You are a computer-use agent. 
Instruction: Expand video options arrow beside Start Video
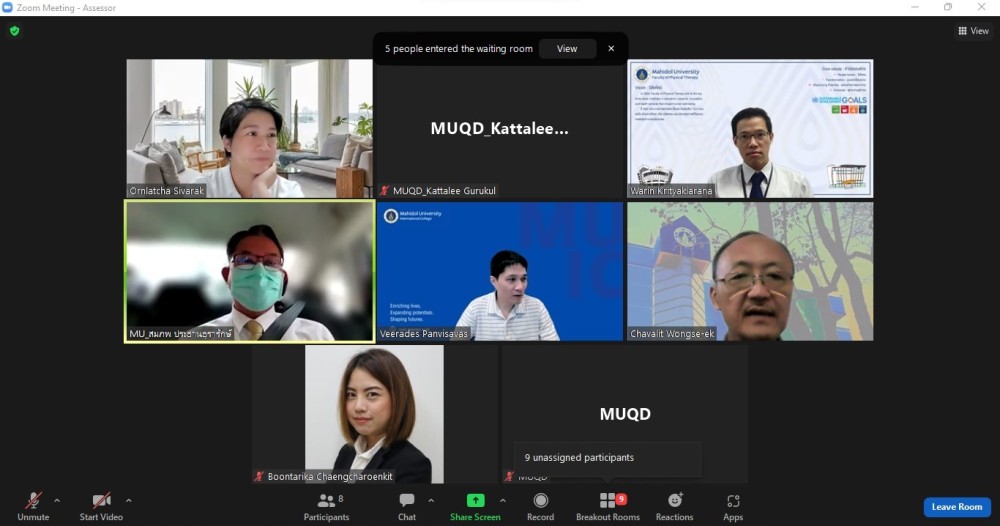[129, 500]
